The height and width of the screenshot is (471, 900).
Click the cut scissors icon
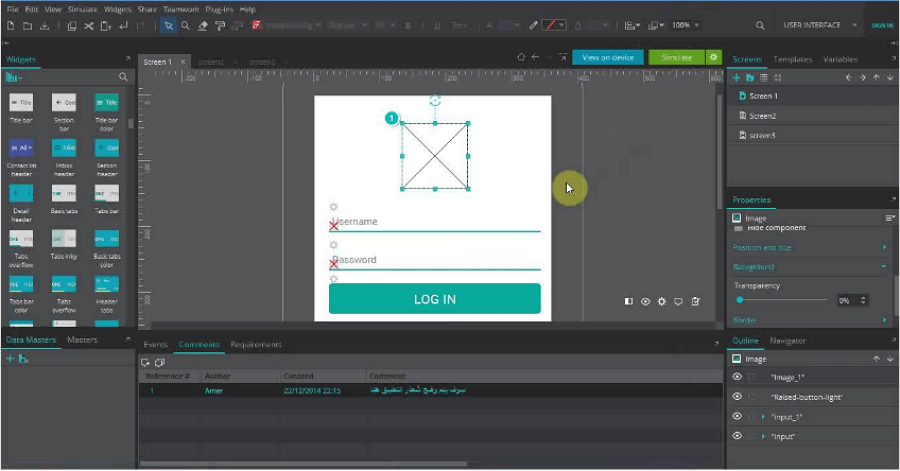tap(89, 25)
